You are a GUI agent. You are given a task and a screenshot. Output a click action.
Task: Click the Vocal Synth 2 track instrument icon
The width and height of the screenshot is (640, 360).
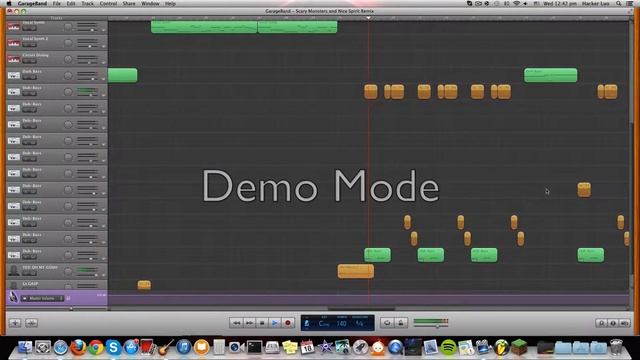pyautogui.click(x=13, y=43)
